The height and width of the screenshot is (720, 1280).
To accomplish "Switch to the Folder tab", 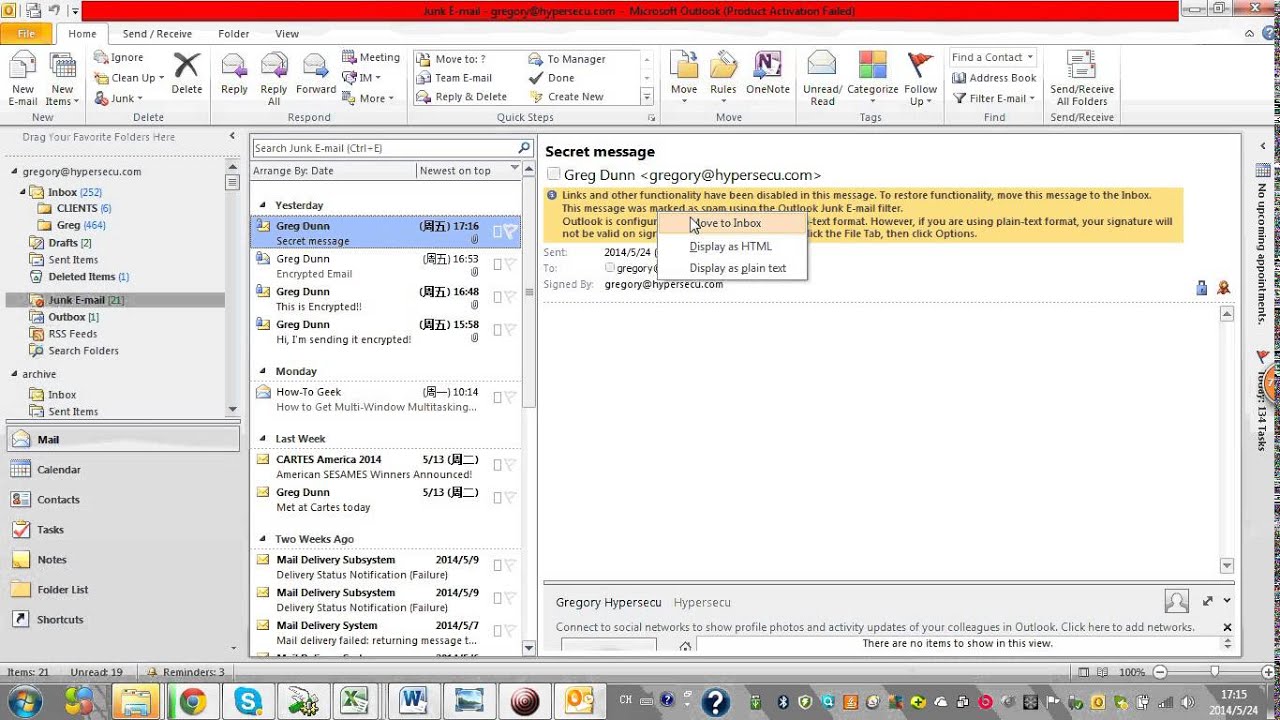I will (x=234, y=33).
